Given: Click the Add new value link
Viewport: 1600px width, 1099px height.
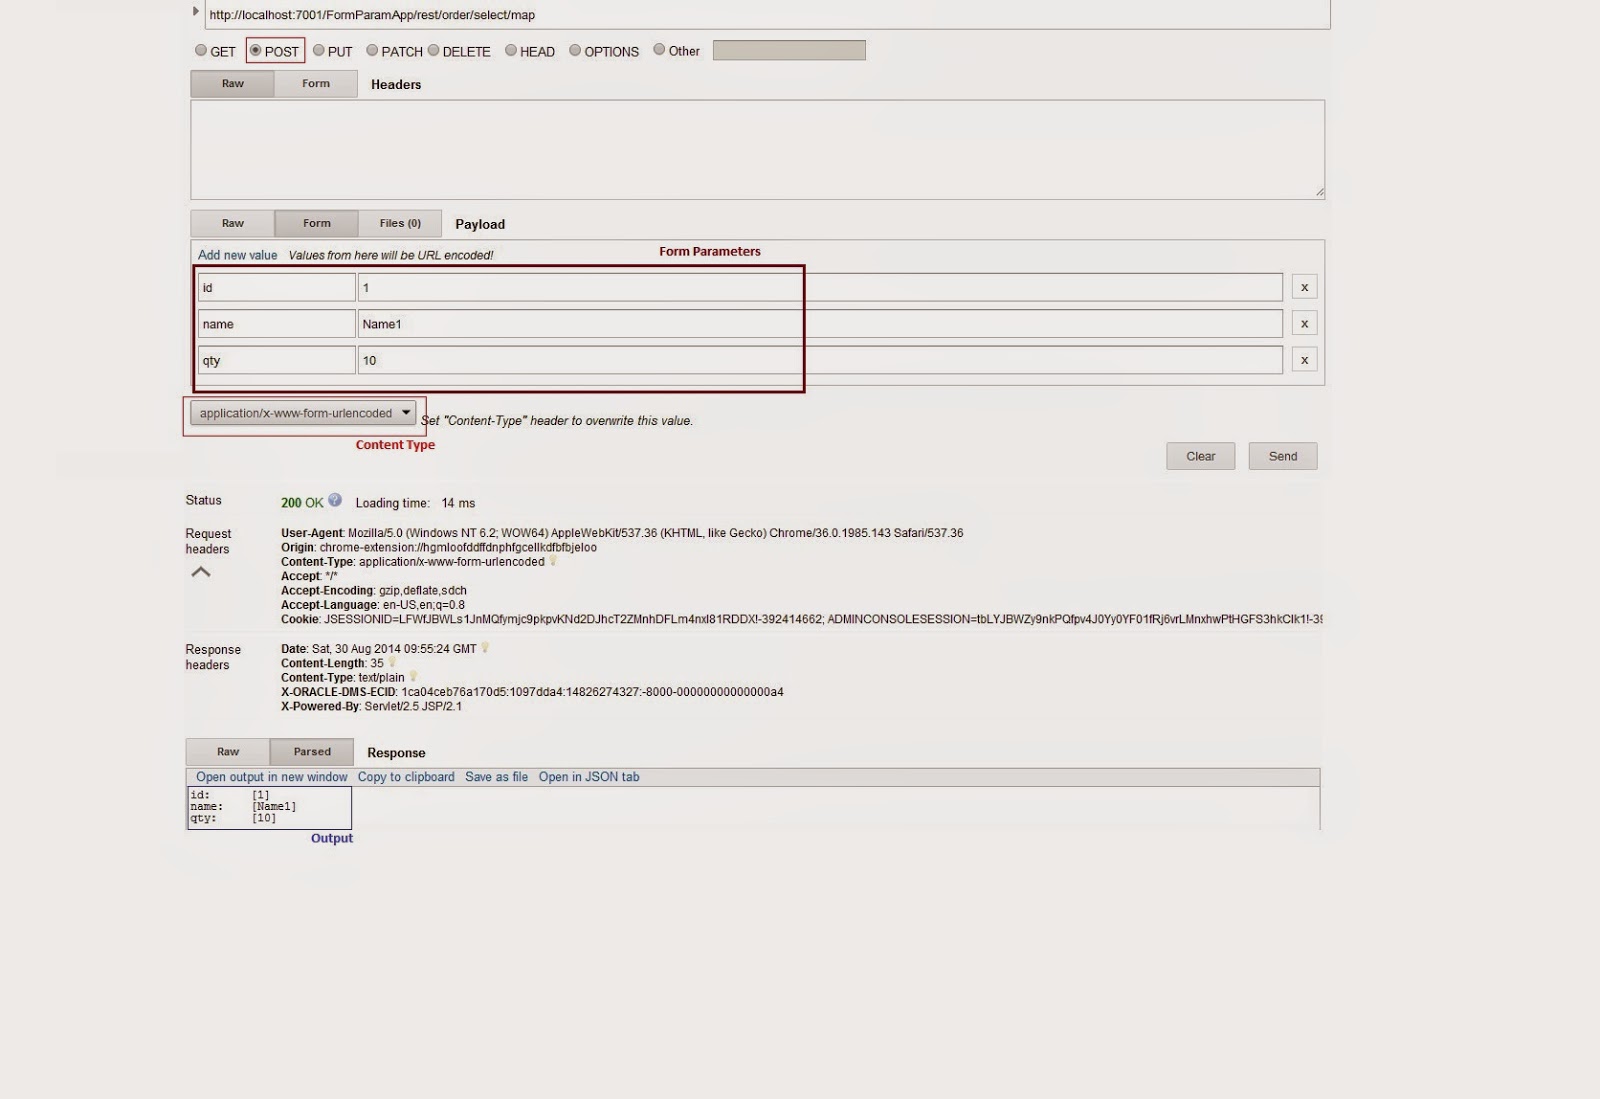Looking at the screenshot, I should [237, 255].
